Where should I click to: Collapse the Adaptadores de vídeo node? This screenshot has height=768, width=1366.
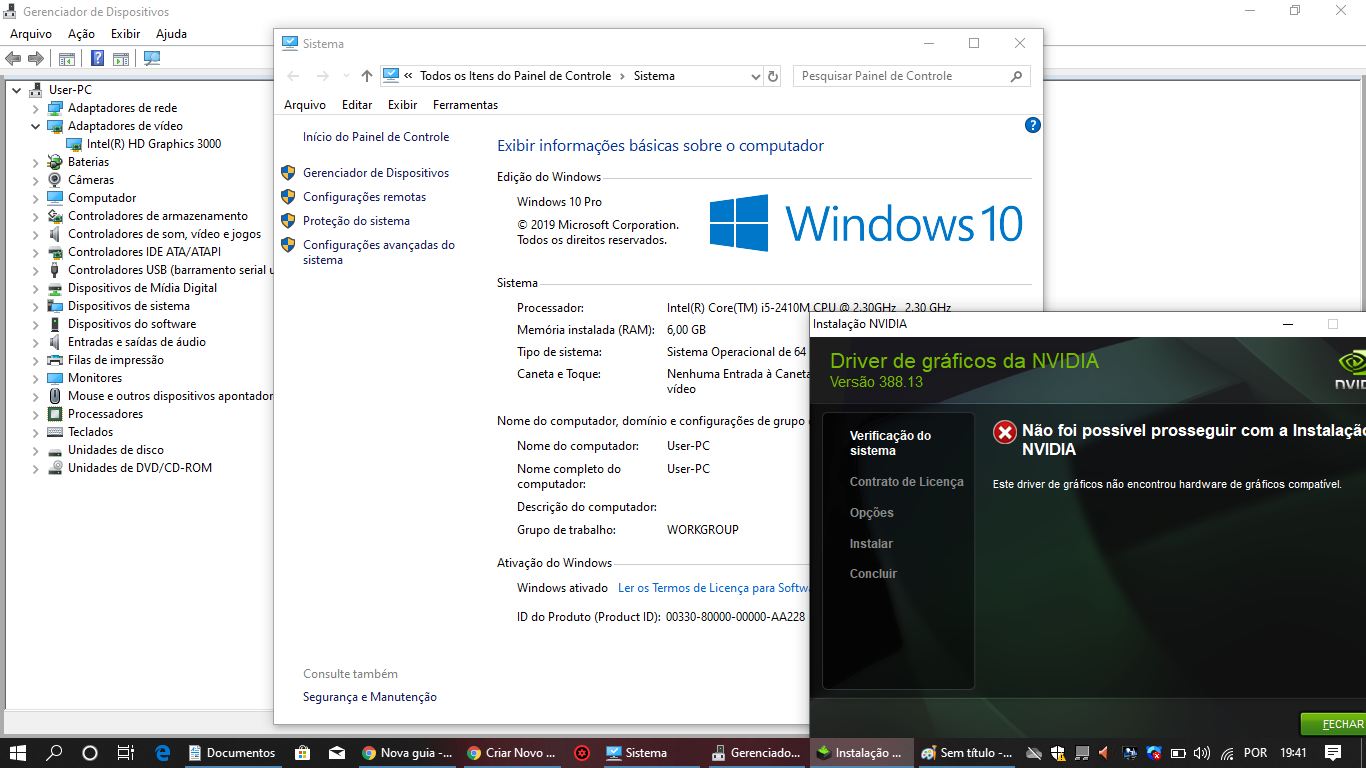[x=36, y=127]
